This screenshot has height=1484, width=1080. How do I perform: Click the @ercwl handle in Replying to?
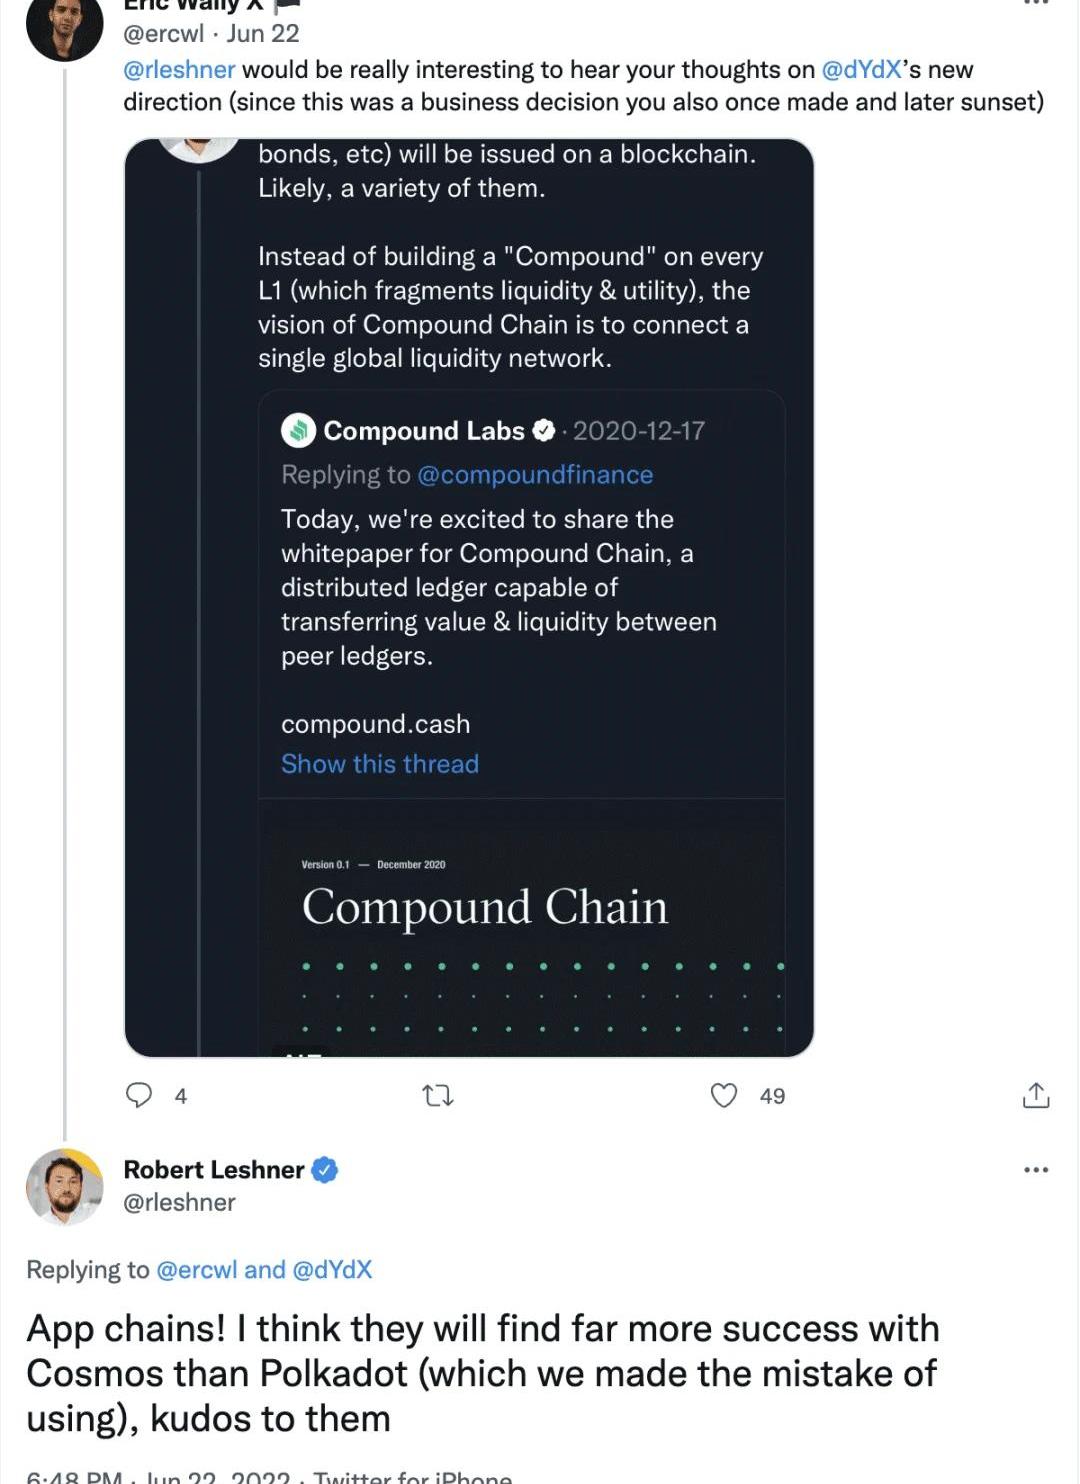pyautogui.click(x=197, y=1270)
